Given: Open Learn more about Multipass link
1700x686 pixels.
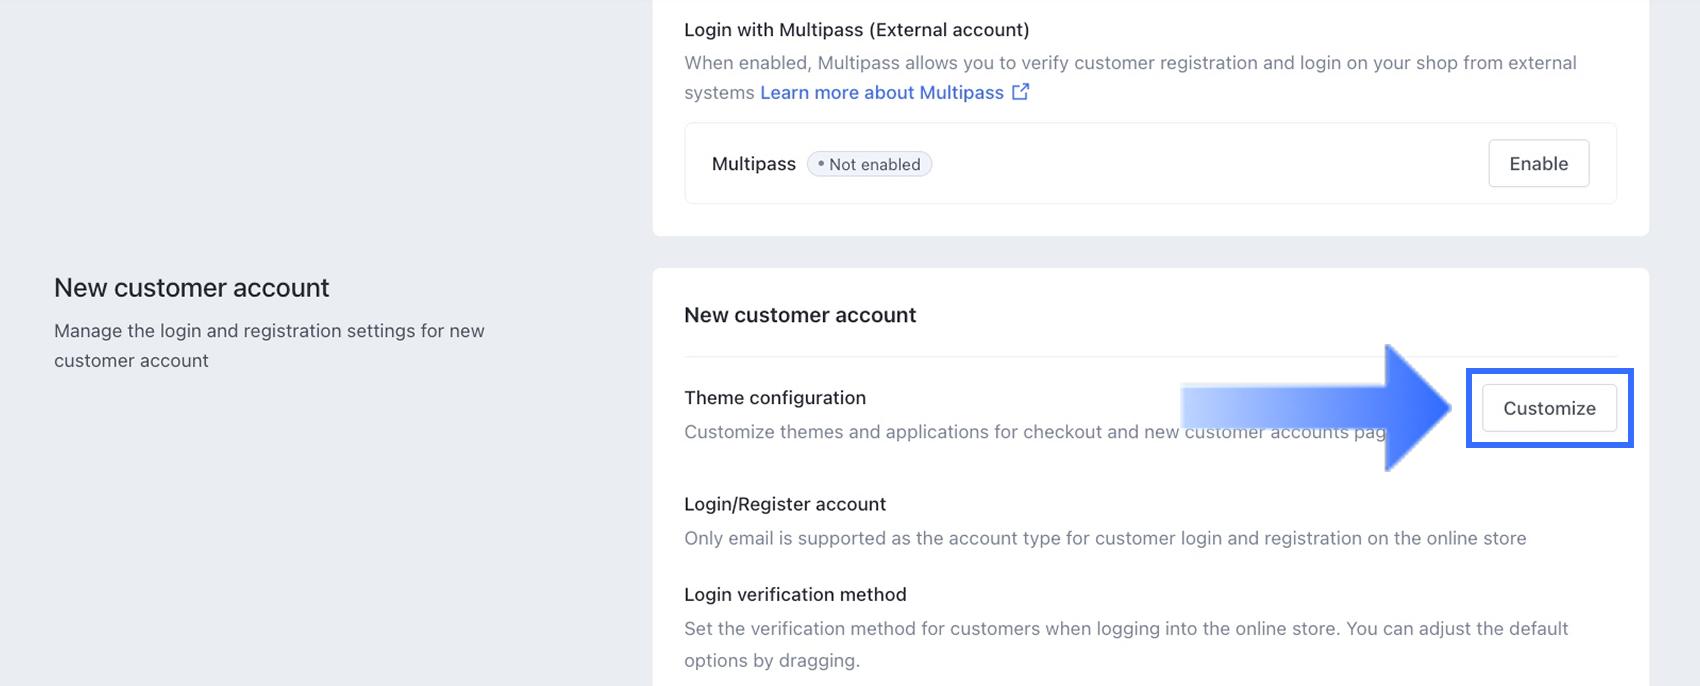Looking at the screenshot, I should [x=881, y=92].
